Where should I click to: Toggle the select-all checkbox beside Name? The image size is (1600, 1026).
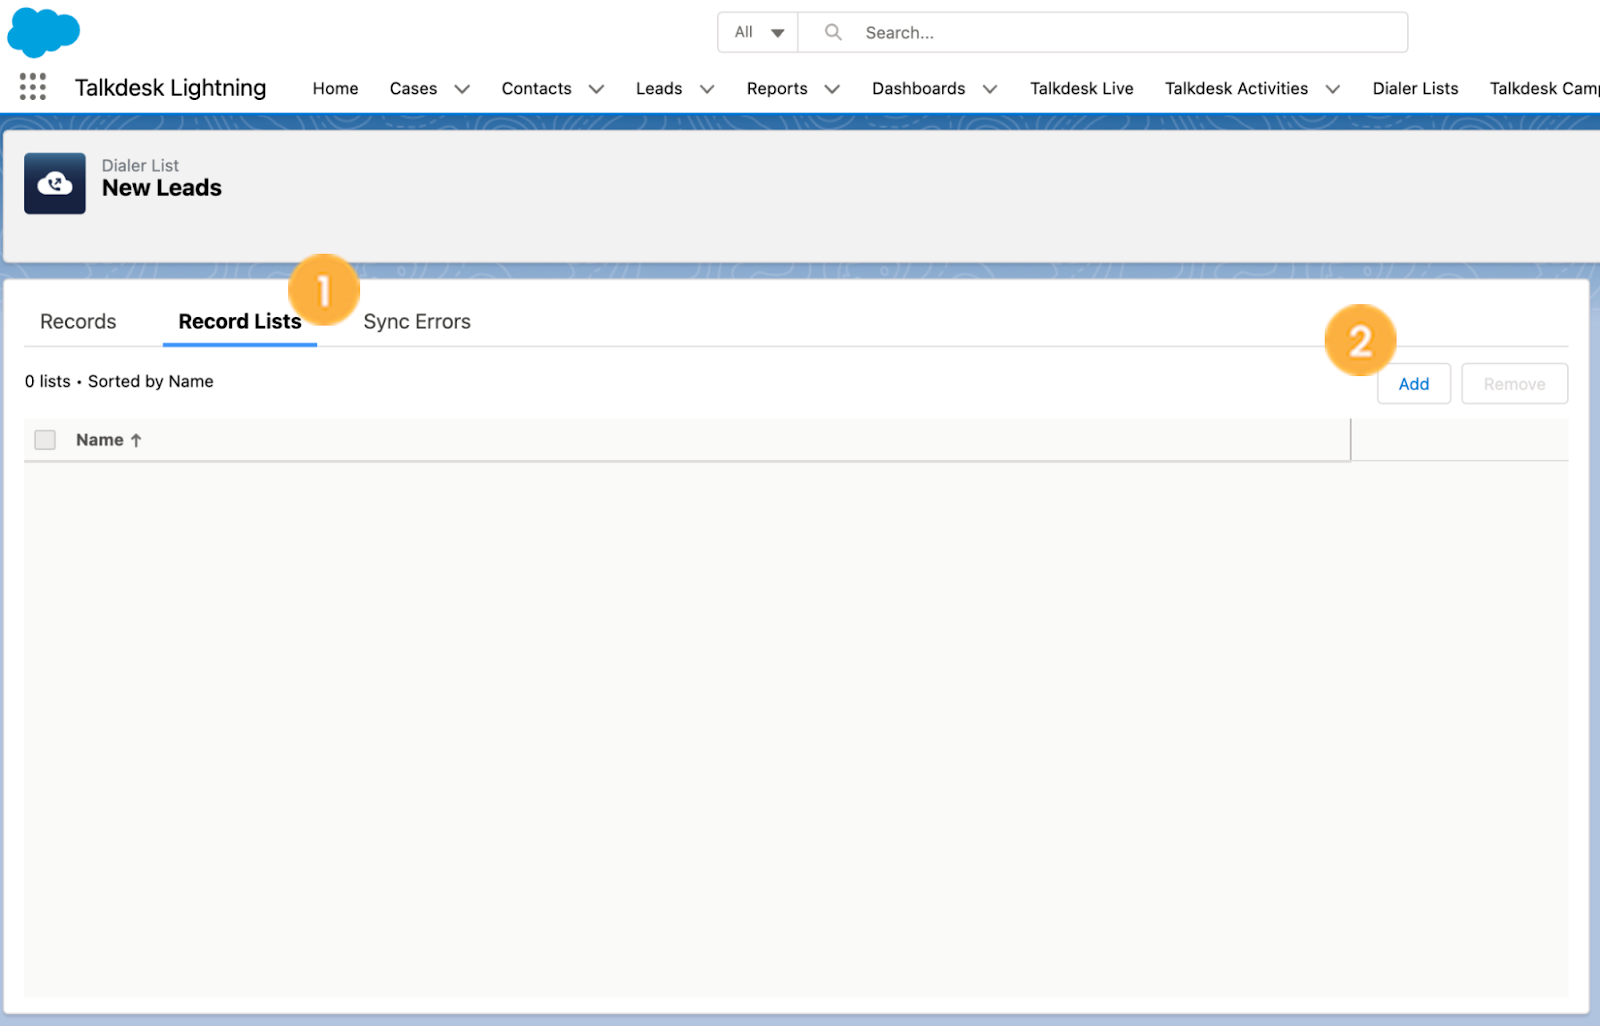pyautogui.click(x=45, y=440)
